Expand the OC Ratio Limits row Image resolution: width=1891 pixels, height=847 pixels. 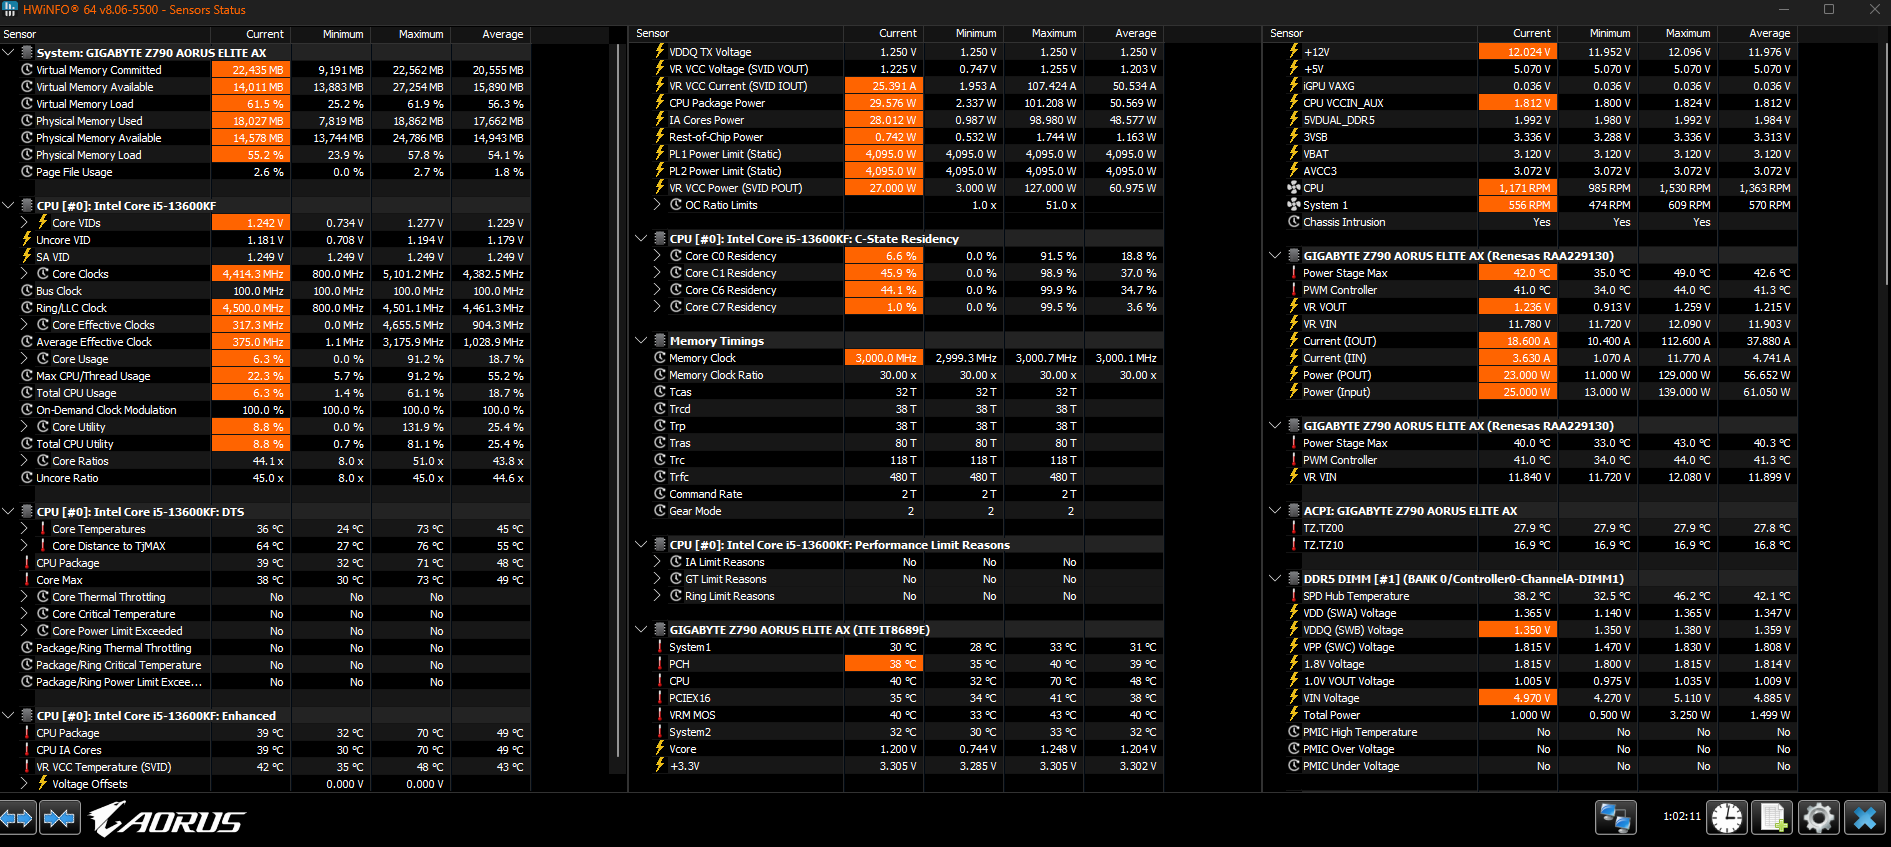point(657,205)
